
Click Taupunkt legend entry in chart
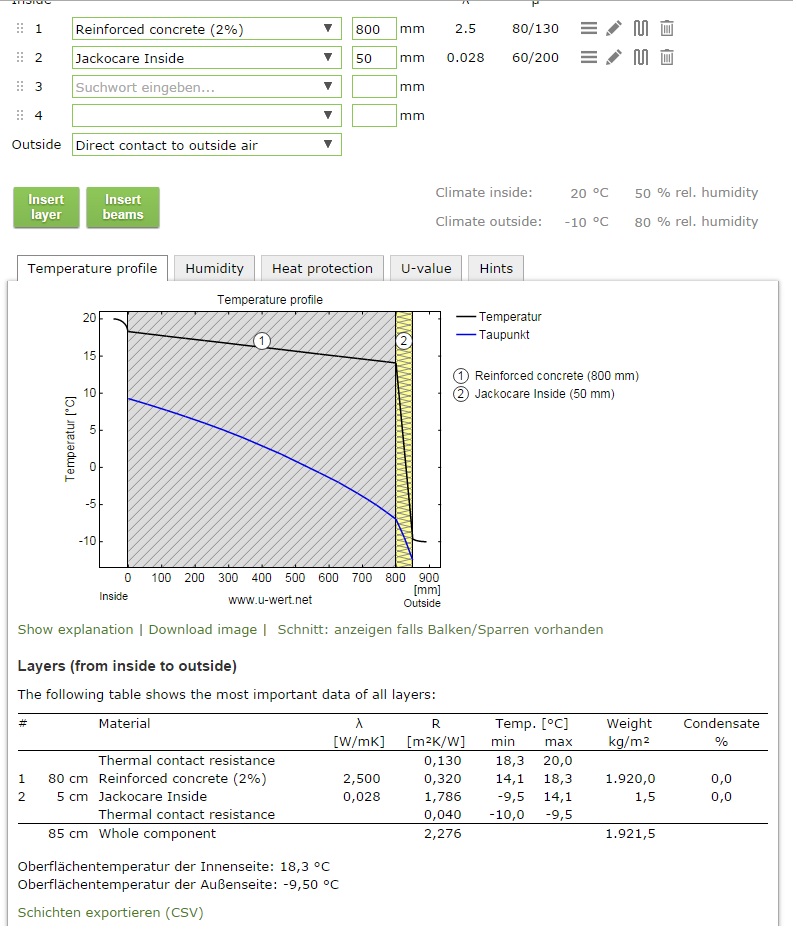pyautogui.click(x=493, y=335)
